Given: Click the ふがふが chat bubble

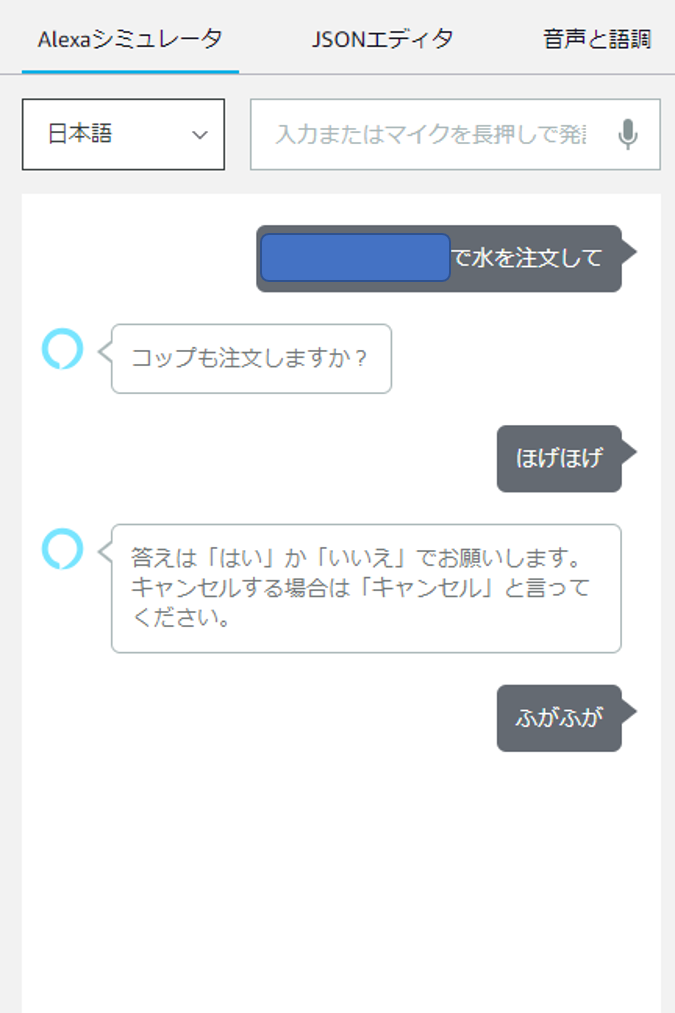Looking at the screenshot, I should [557, 718].
